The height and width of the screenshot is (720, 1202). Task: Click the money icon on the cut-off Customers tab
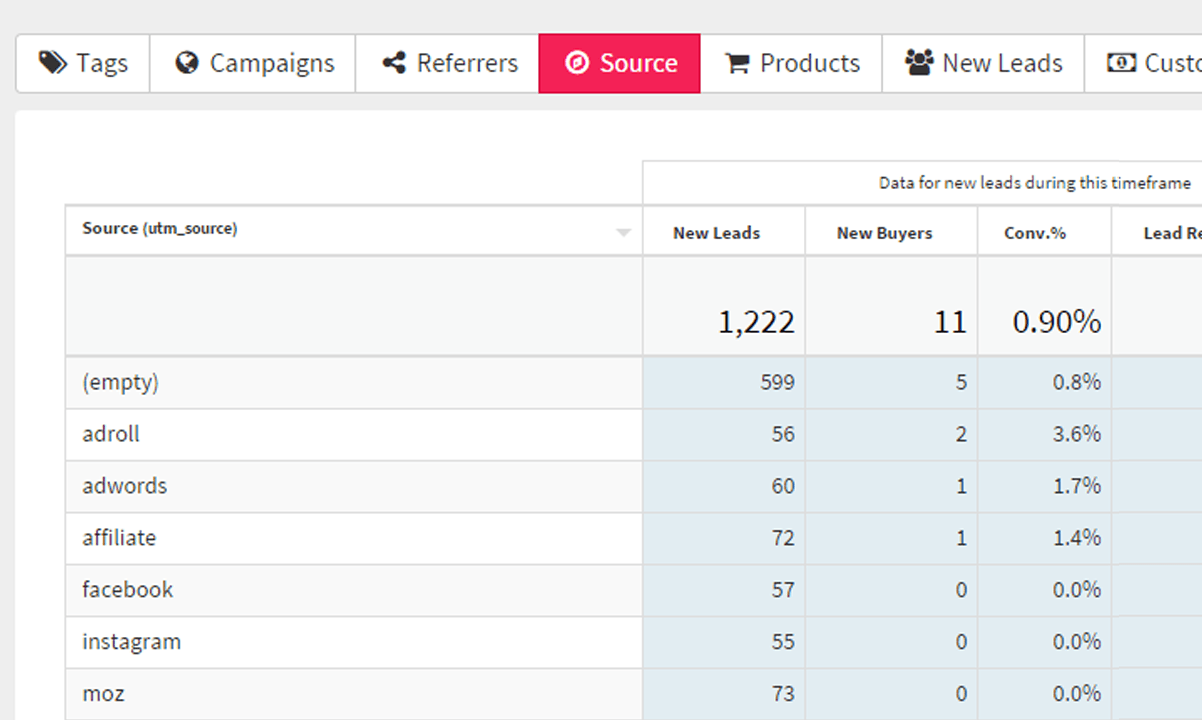[x=1122, y=63]
